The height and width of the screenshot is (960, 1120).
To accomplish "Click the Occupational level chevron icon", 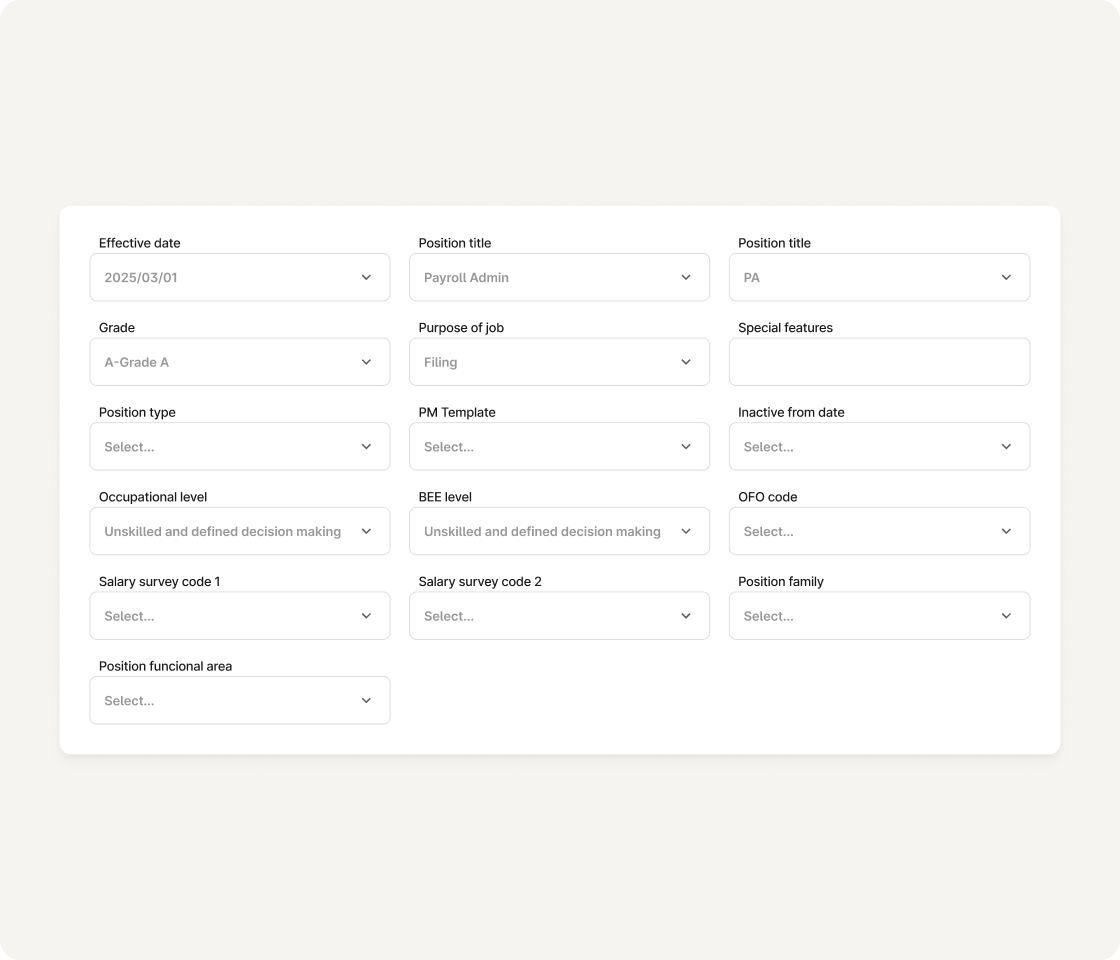I will pyautogui.click(x=366, y=531).
